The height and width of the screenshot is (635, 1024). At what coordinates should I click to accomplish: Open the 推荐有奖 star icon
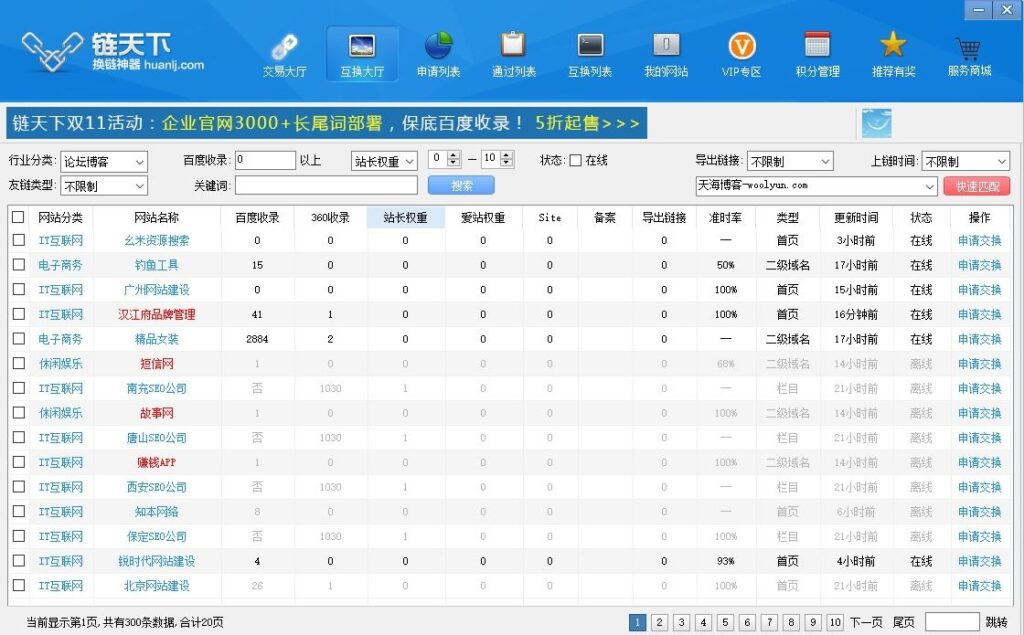pos(893,55)
